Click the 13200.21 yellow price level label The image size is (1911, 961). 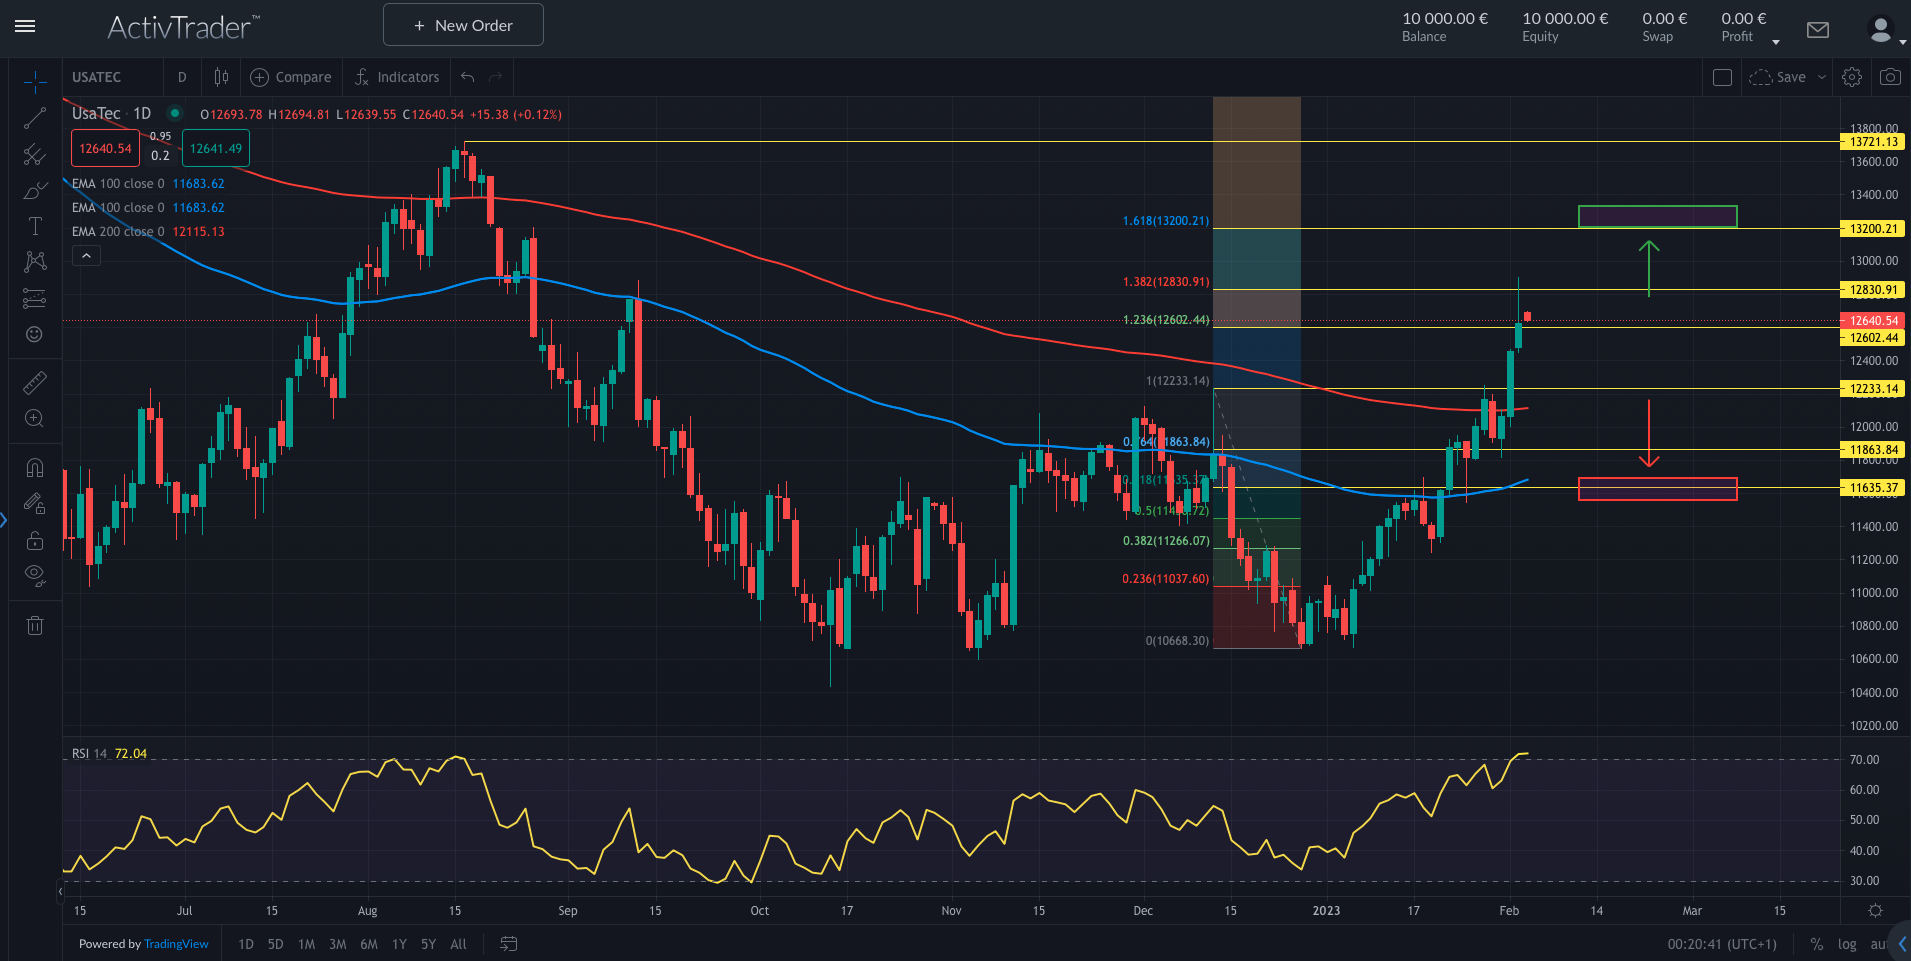pos(1873,229)
